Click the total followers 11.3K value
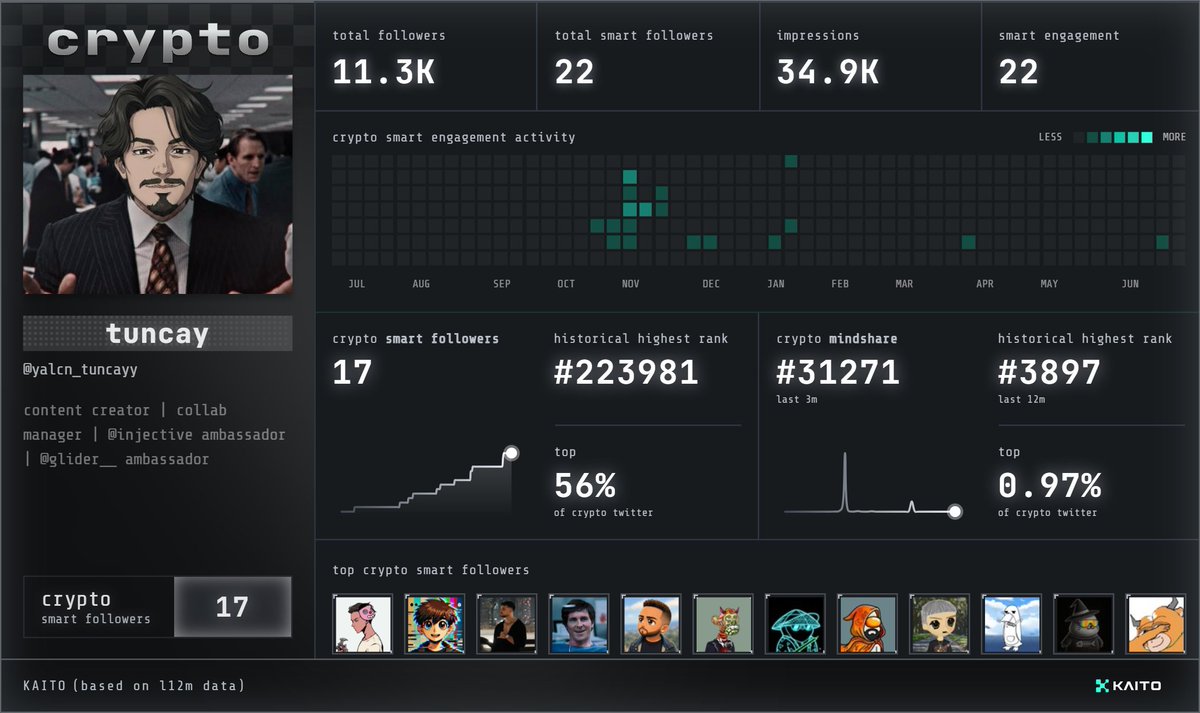Viewport: 1200px width, 713px height. [x=383, y=72]
